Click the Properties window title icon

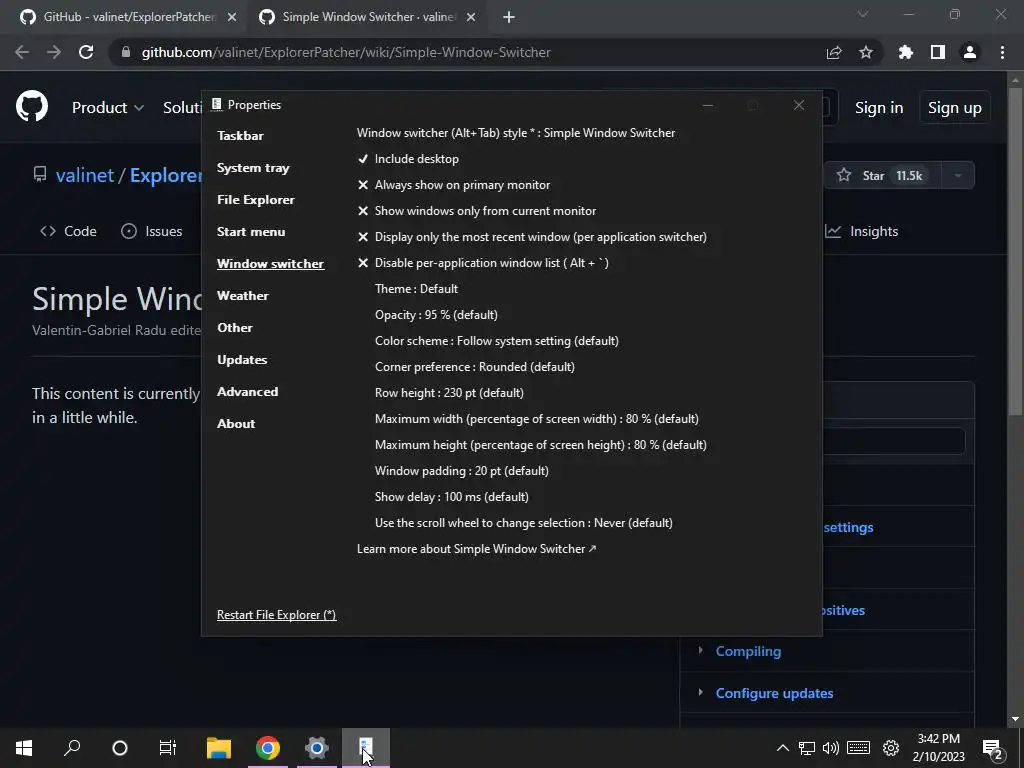216,104
